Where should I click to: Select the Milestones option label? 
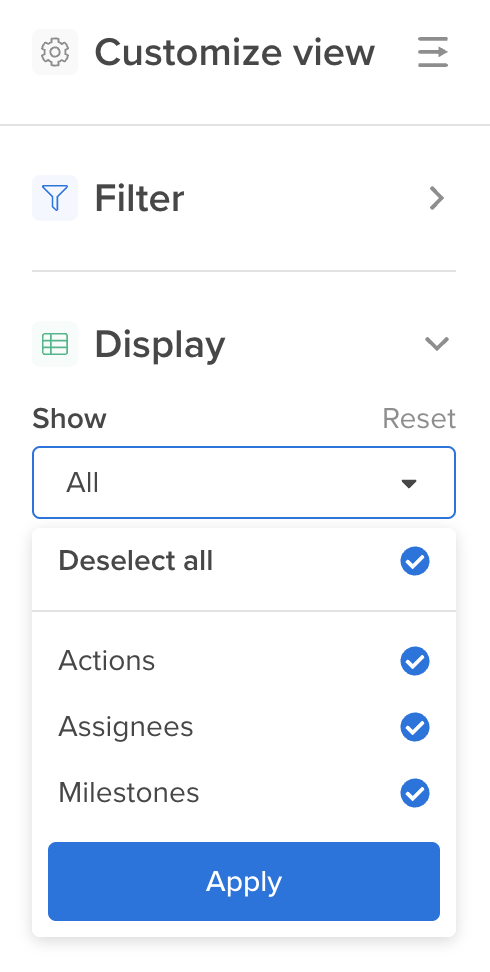[129, 793]
